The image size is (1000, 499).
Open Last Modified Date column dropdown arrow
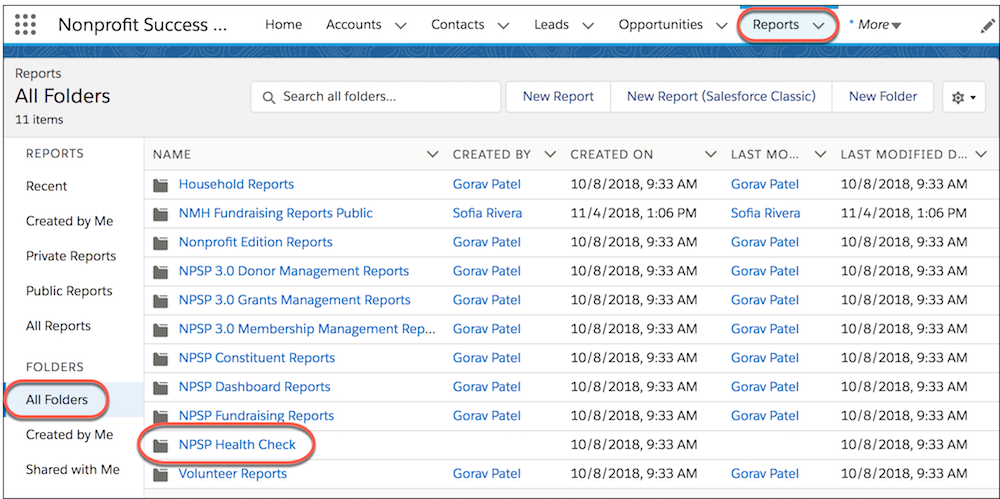982,154
